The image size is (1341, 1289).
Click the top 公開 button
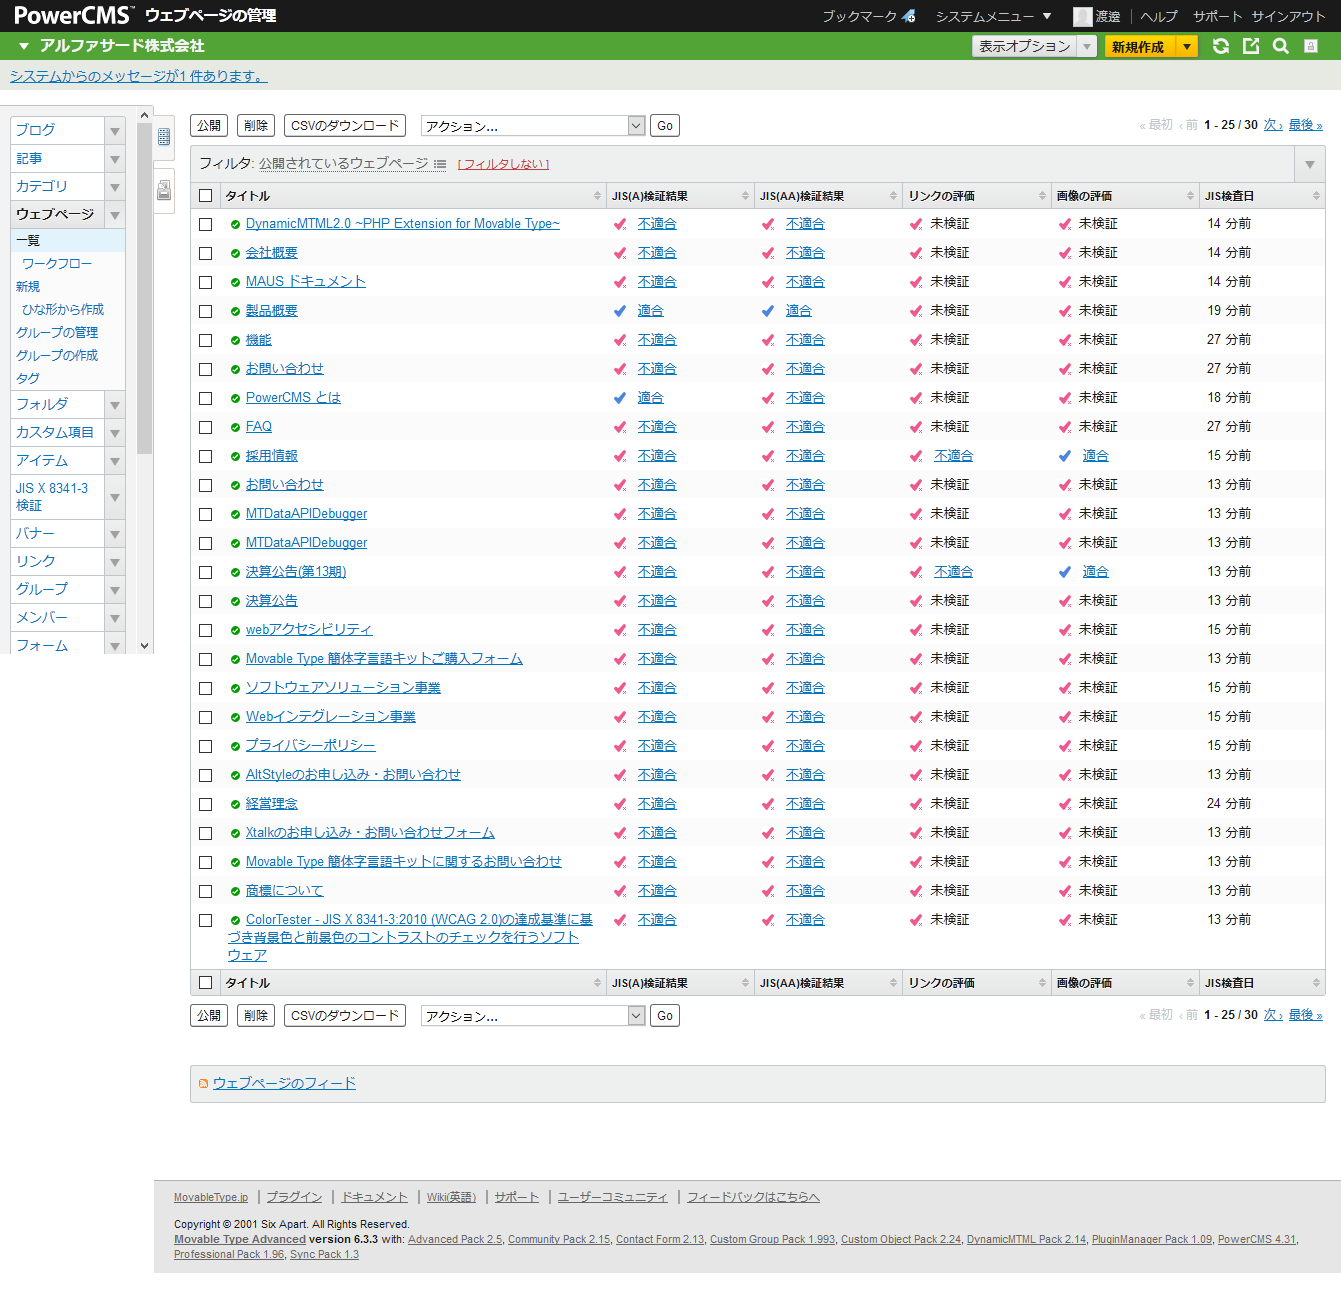point(209,126)
